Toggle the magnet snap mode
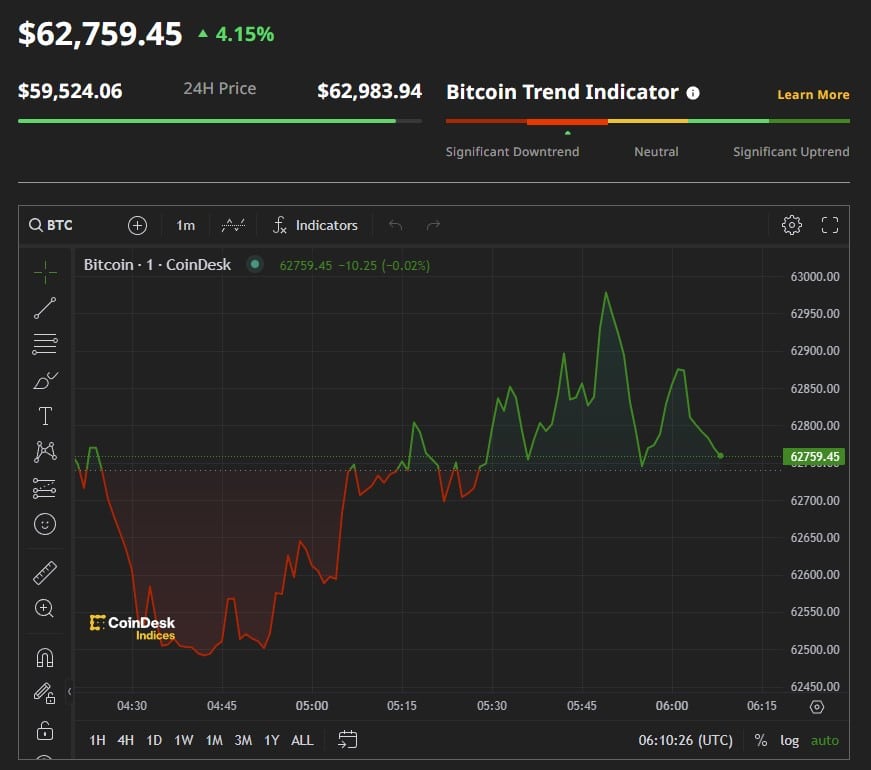This screenshot has width=871, height=770. [x=45, y=658]
